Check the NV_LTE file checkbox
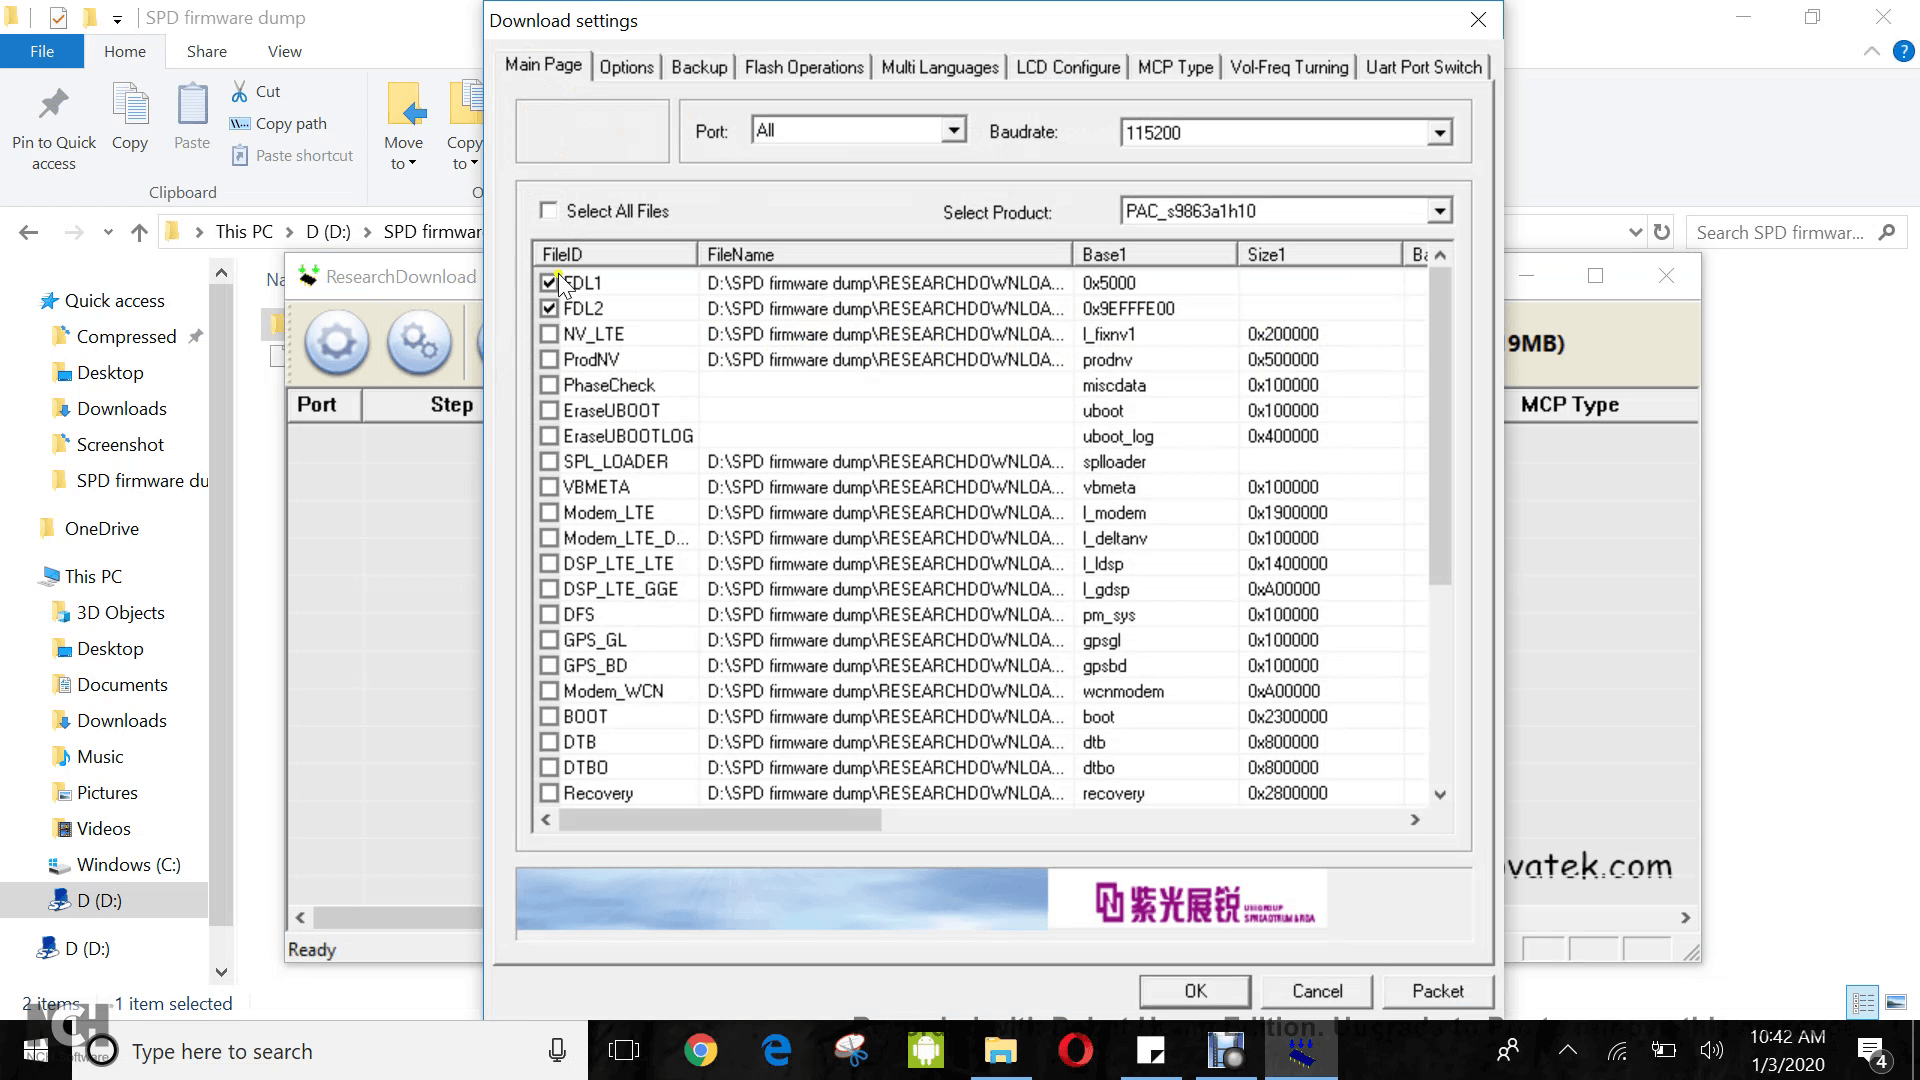The width and height of the screenshot is (1920, 1080). 549,333
